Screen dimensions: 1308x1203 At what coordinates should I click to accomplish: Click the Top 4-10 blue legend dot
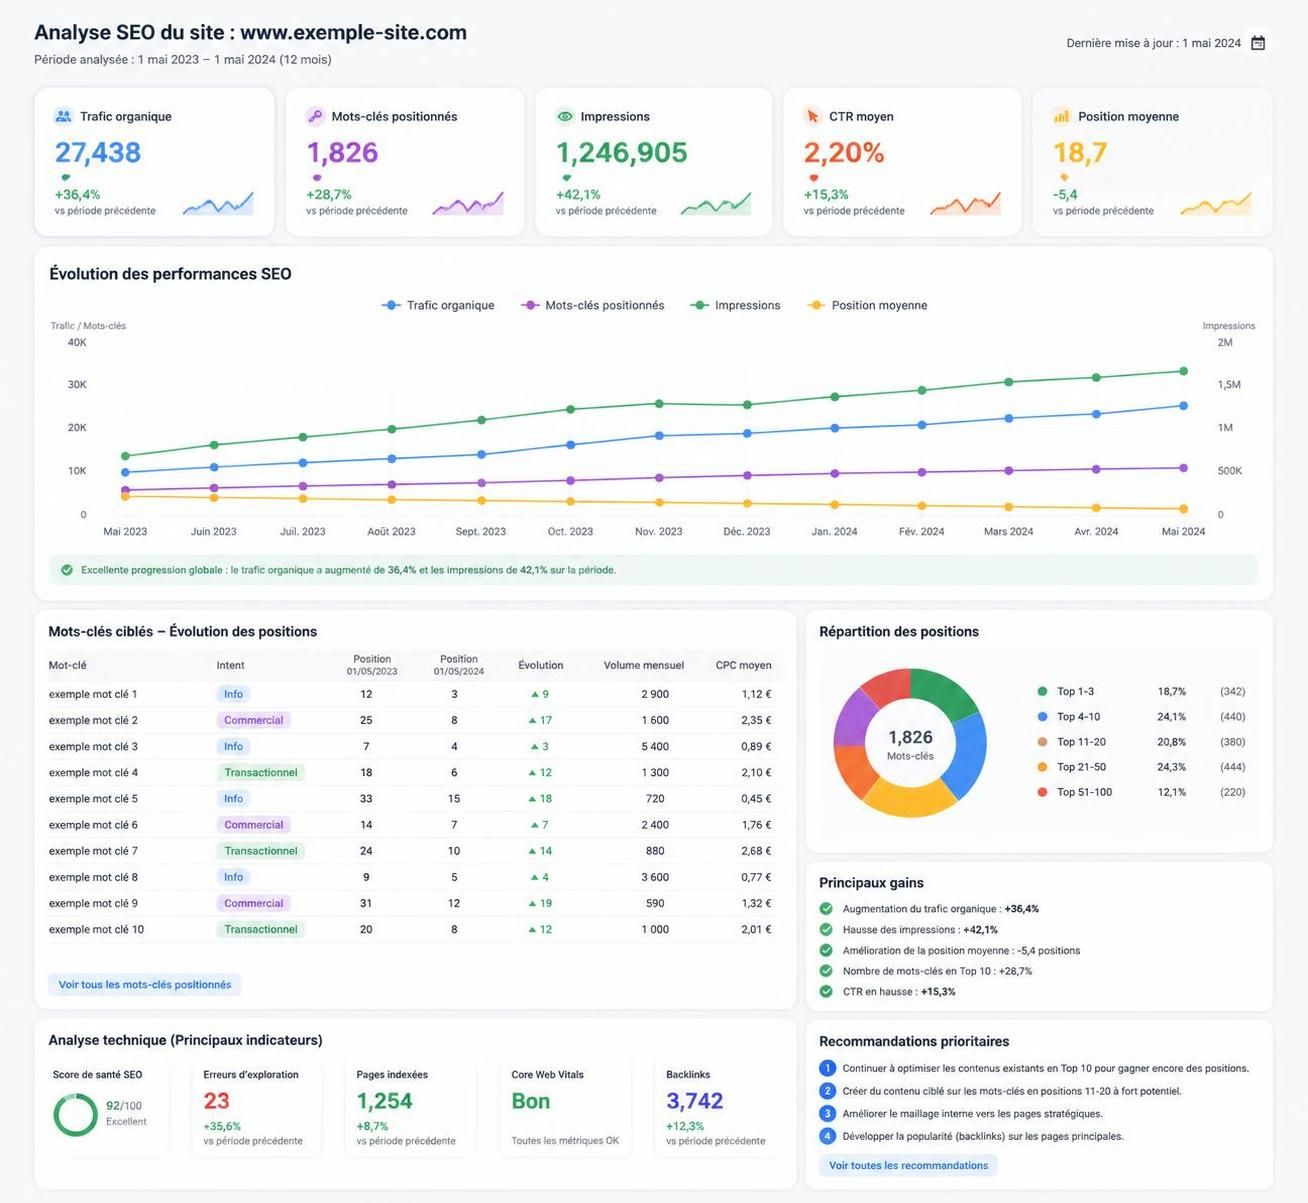point(1042,716)
